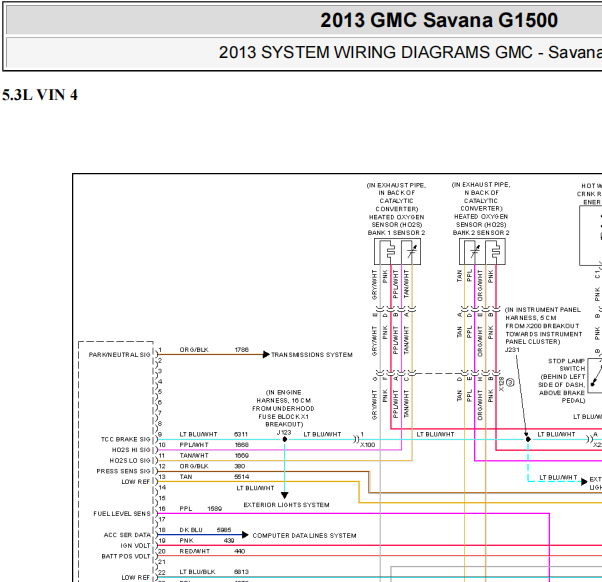Select the "TAN/WHT" wire color at pin 11
Image resolution: width=602 pixels, height=582 pixels.
194,455
